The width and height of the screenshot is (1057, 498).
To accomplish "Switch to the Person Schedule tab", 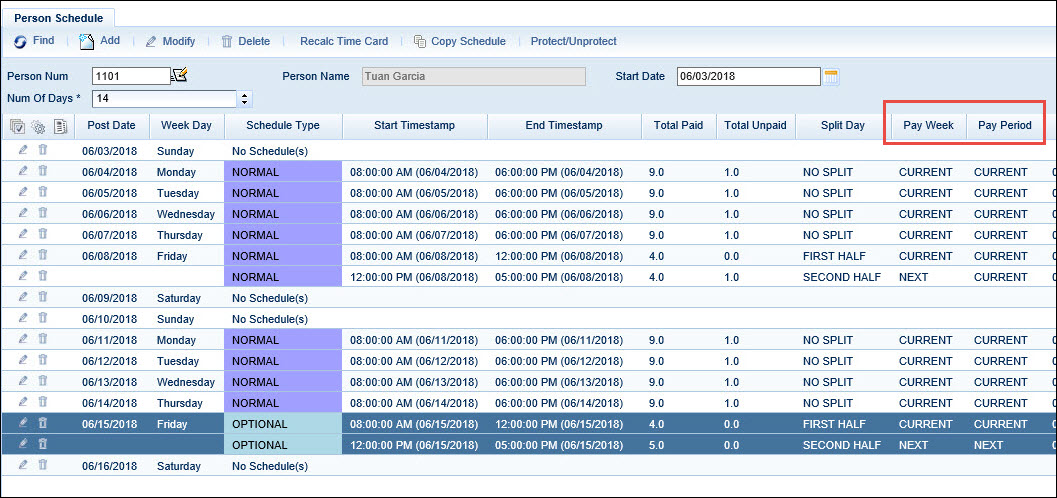I will coord(59,18).
